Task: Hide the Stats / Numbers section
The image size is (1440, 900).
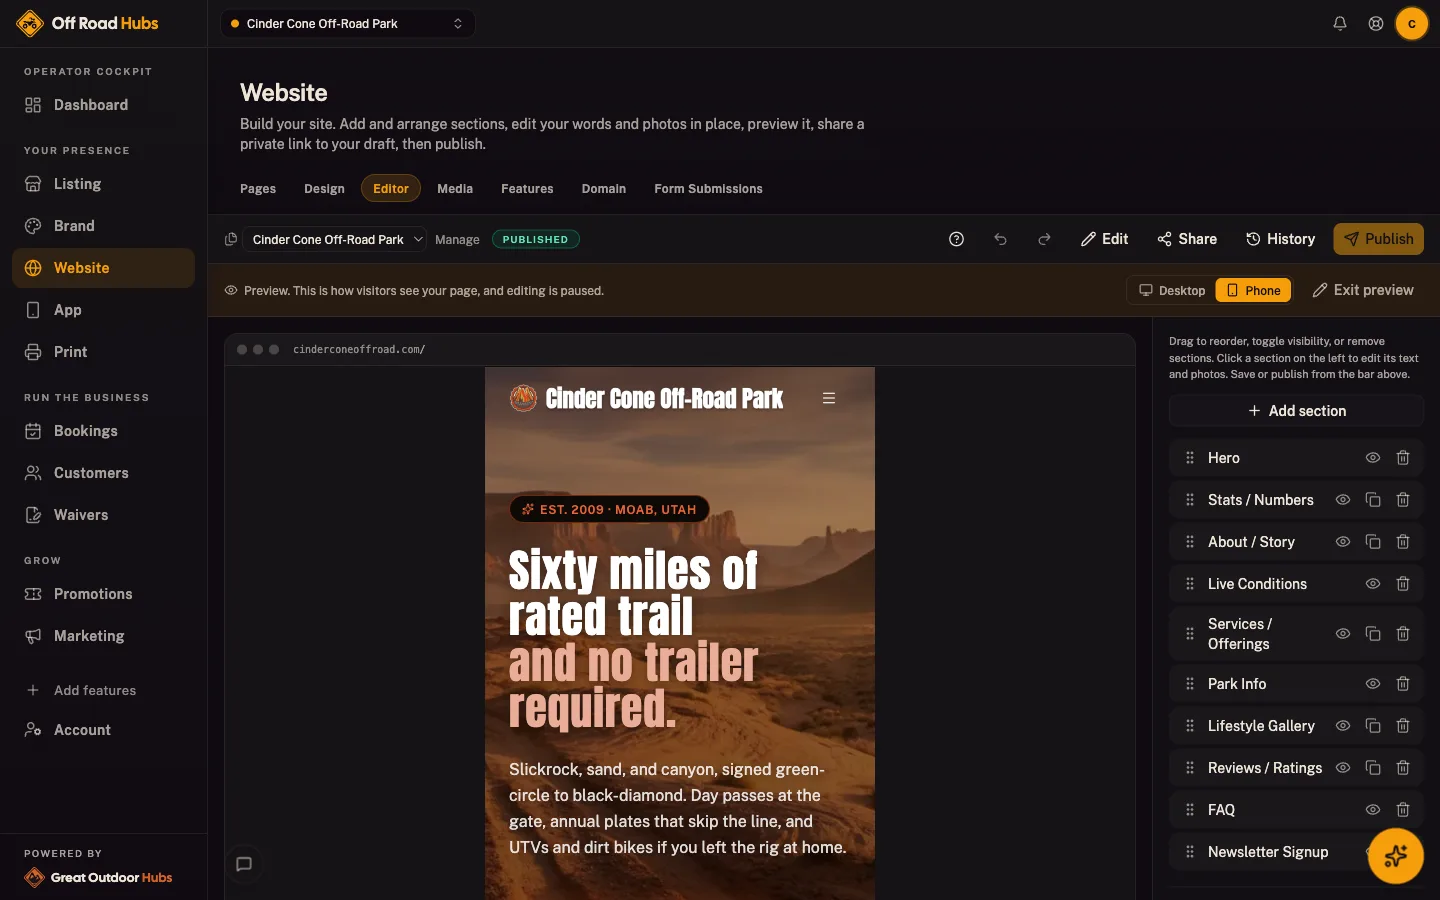Action: coord(1343,500)
